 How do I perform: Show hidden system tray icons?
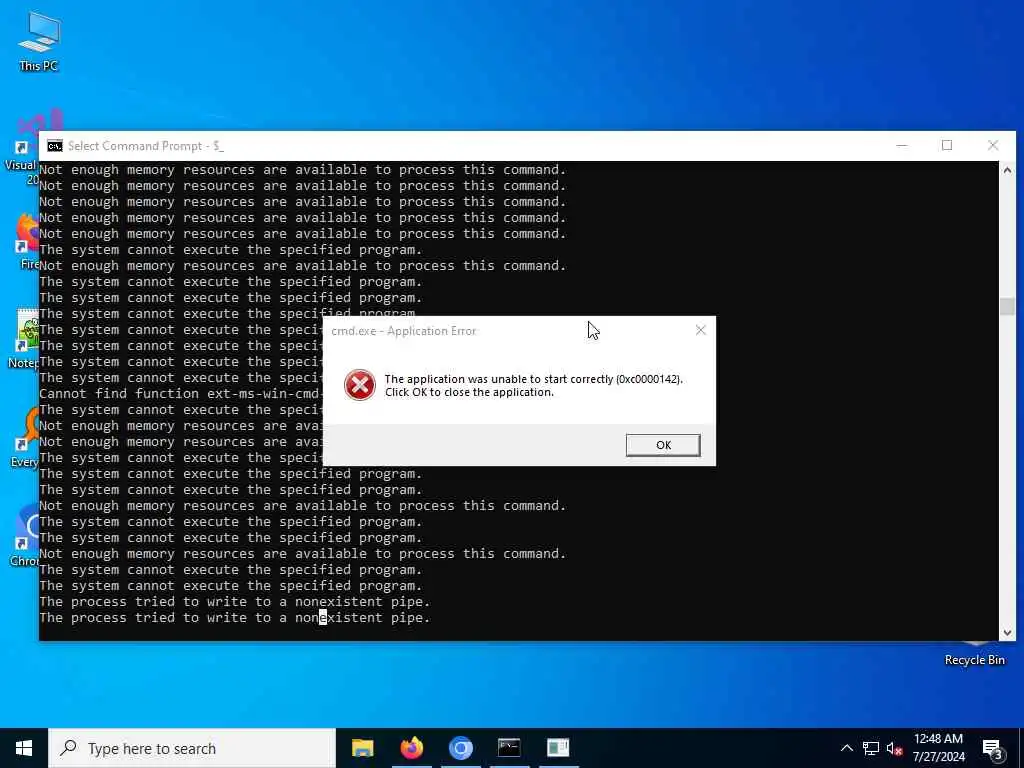[x=846, y=748]
